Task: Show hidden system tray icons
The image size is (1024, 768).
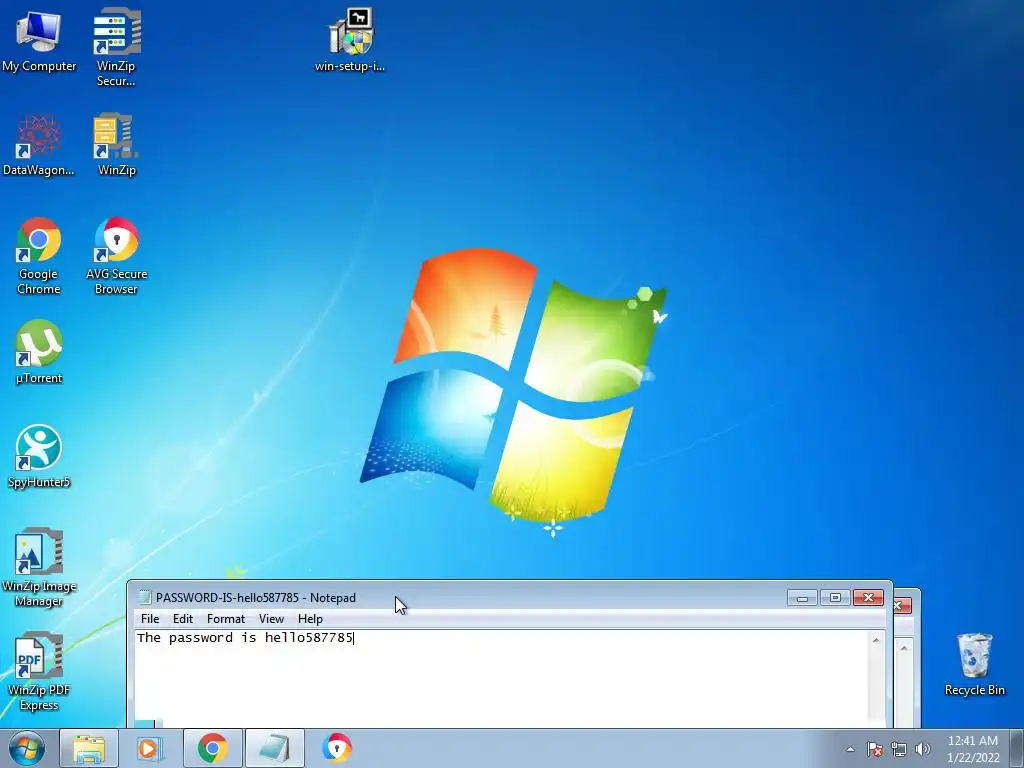Action: [850, 749]
